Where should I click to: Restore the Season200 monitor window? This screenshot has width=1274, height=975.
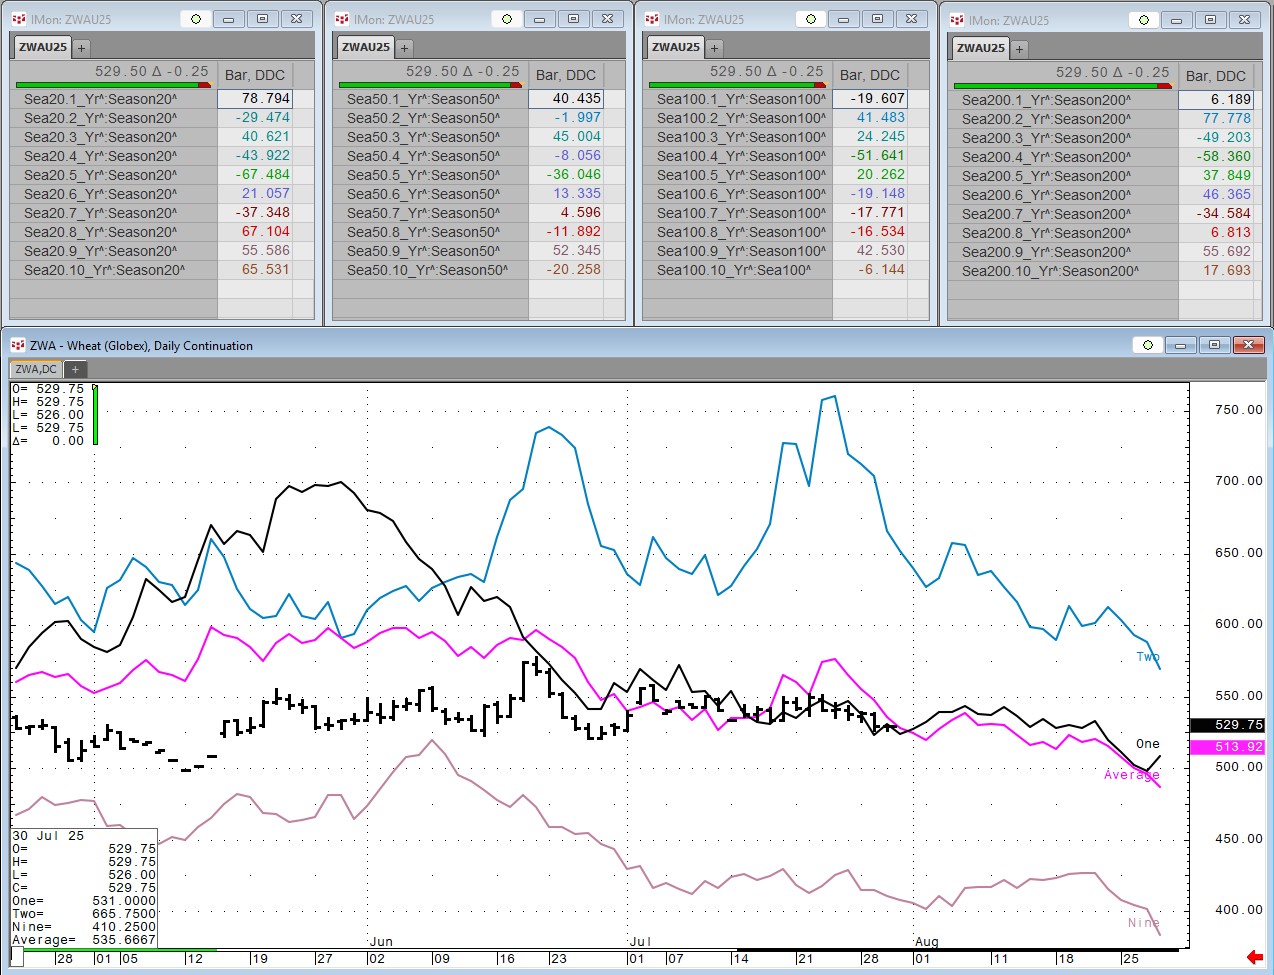tap(1210, 20)
